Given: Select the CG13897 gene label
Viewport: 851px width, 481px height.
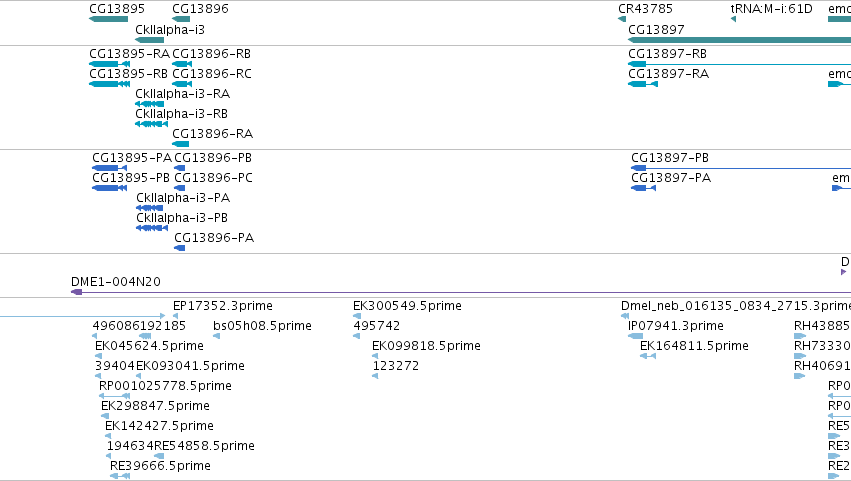Looking at the screenshot, I should pos(656,30).
